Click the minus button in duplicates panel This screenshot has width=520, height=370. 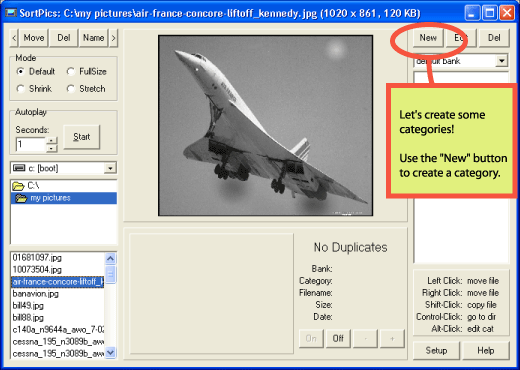tap(366, 339)
